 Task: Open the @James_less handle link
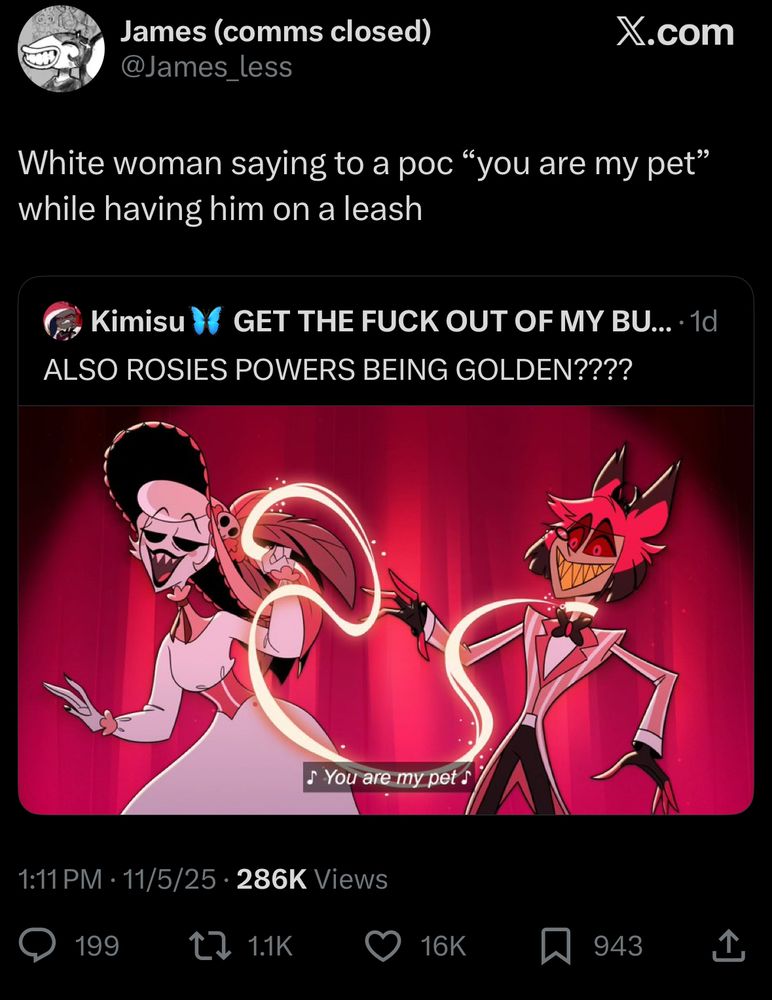pos(207,66)
